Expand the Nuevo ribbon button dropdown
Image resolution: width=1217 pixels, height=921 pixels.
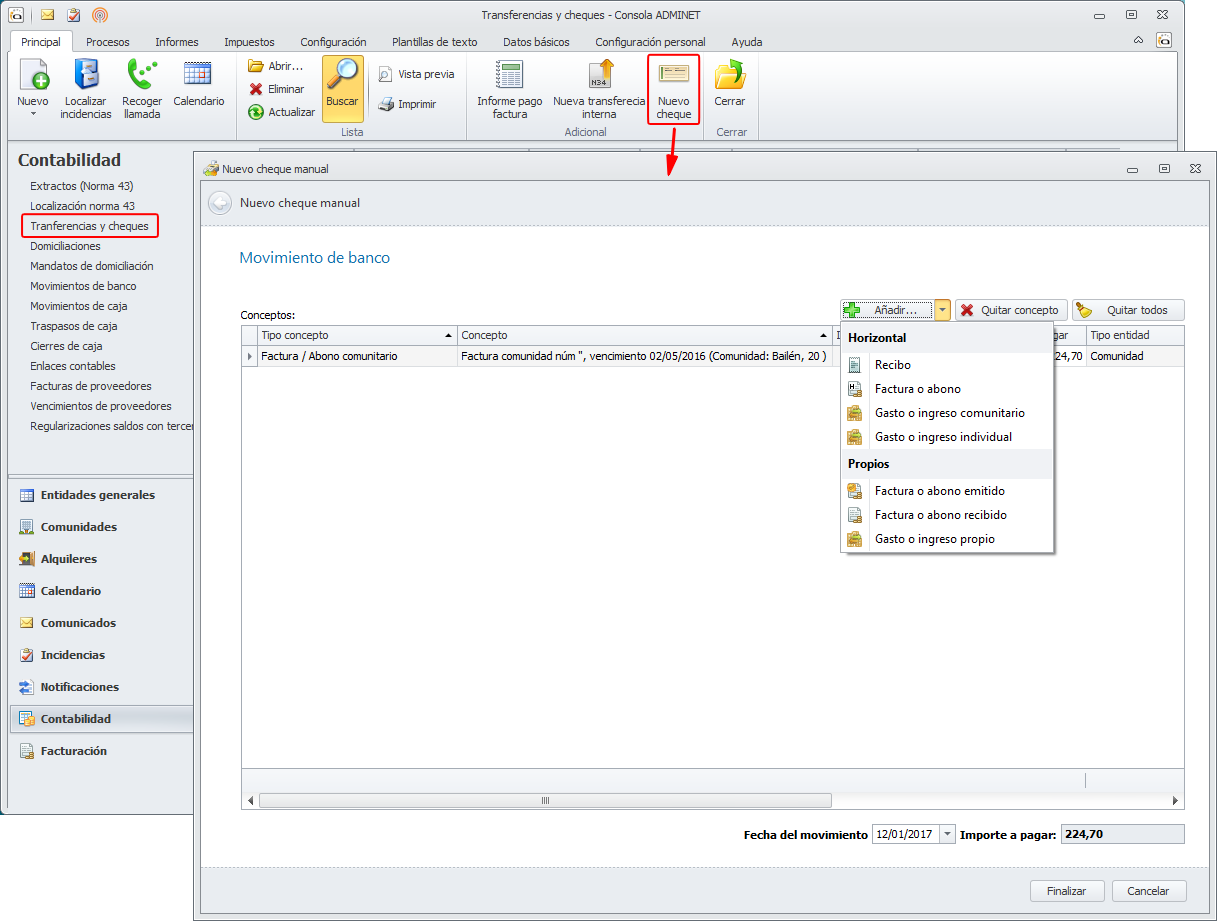click(33, 114)
